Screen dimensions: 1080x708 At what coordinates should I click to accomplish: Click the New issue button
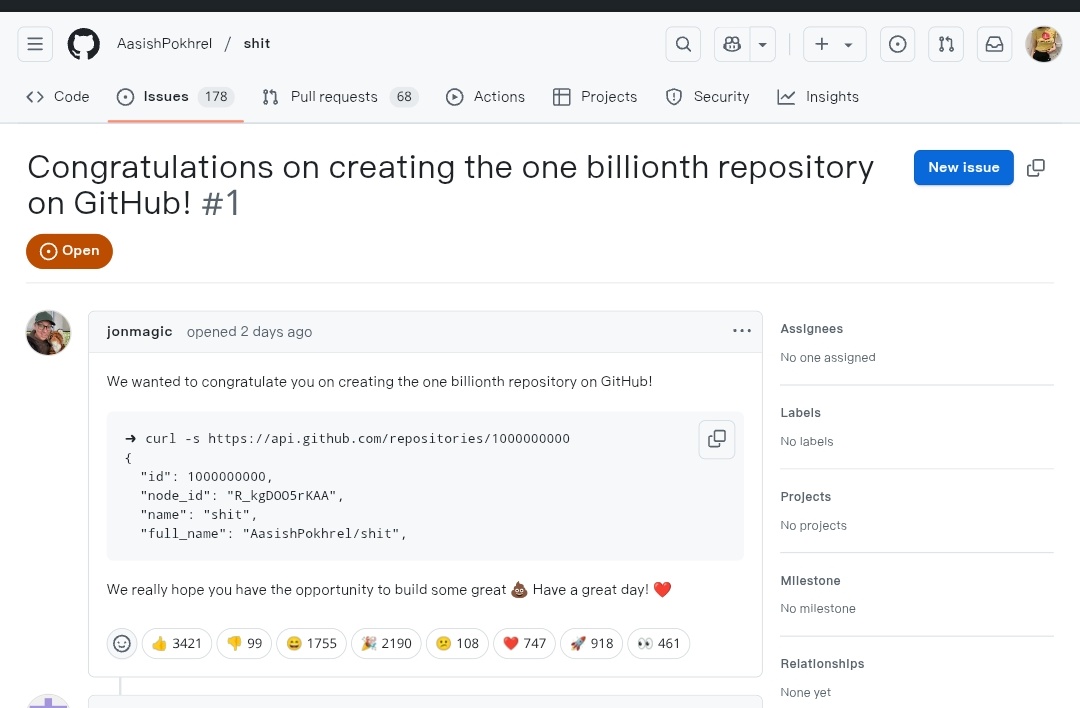(964, 167)
